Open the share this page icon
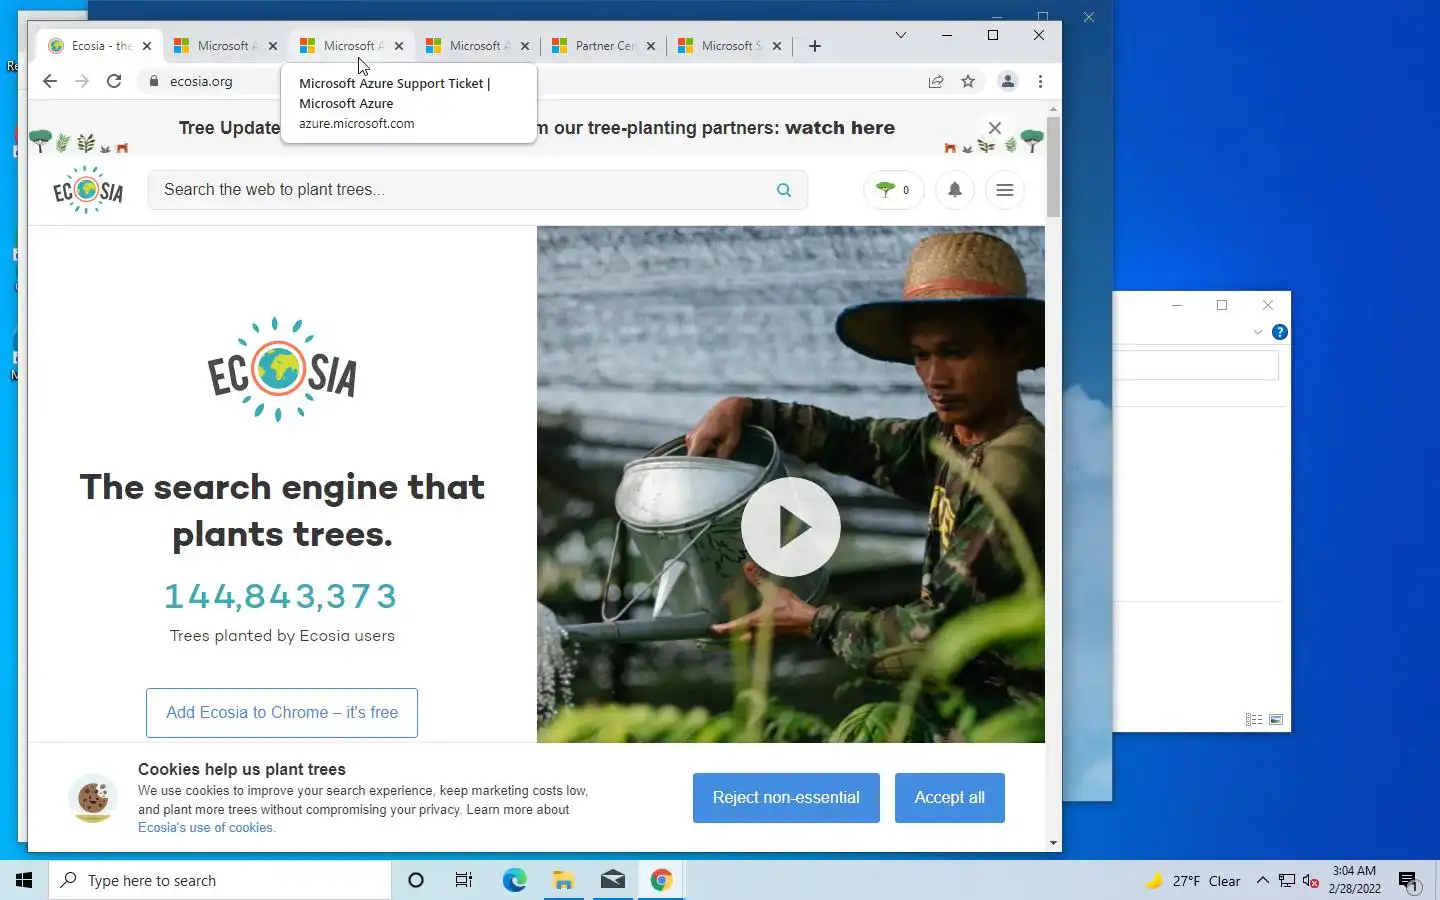Viewport: 1440px width, 900px height. pyautogui.click(x=936, y=81)
